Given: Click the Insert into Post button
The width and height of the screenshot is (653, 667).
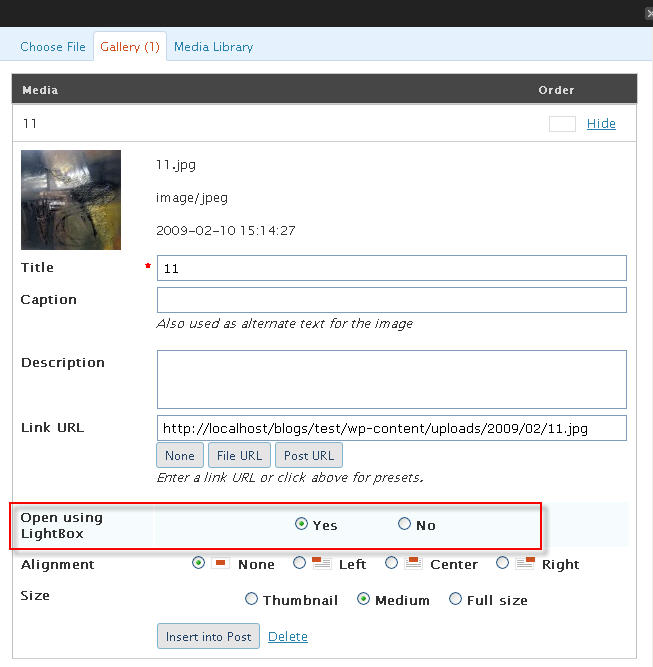Looking at the screenshot, I should tap(208, 636).
